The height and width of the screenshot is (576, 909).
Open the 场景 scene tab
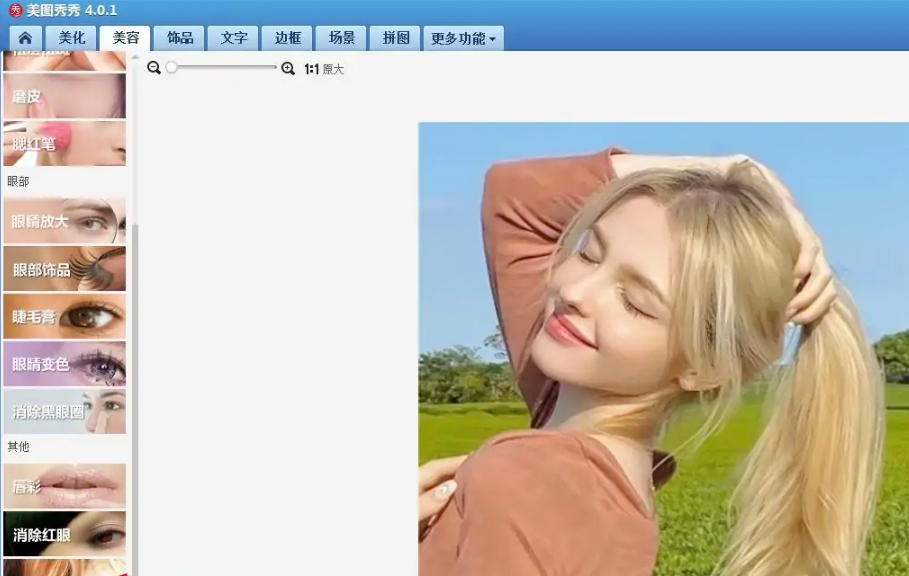tap(340, 37)
